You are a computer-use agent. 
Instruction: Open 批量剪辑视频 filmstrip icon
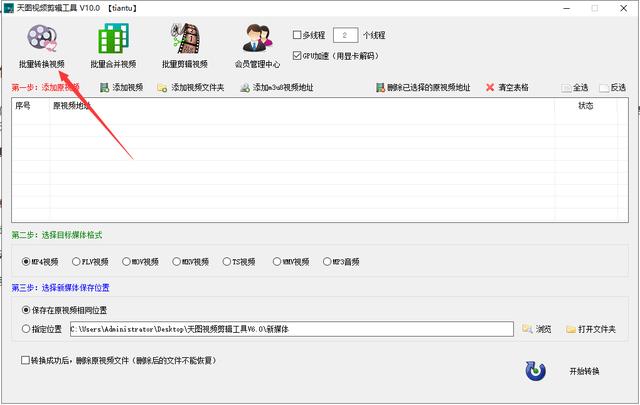click(185, 38)
